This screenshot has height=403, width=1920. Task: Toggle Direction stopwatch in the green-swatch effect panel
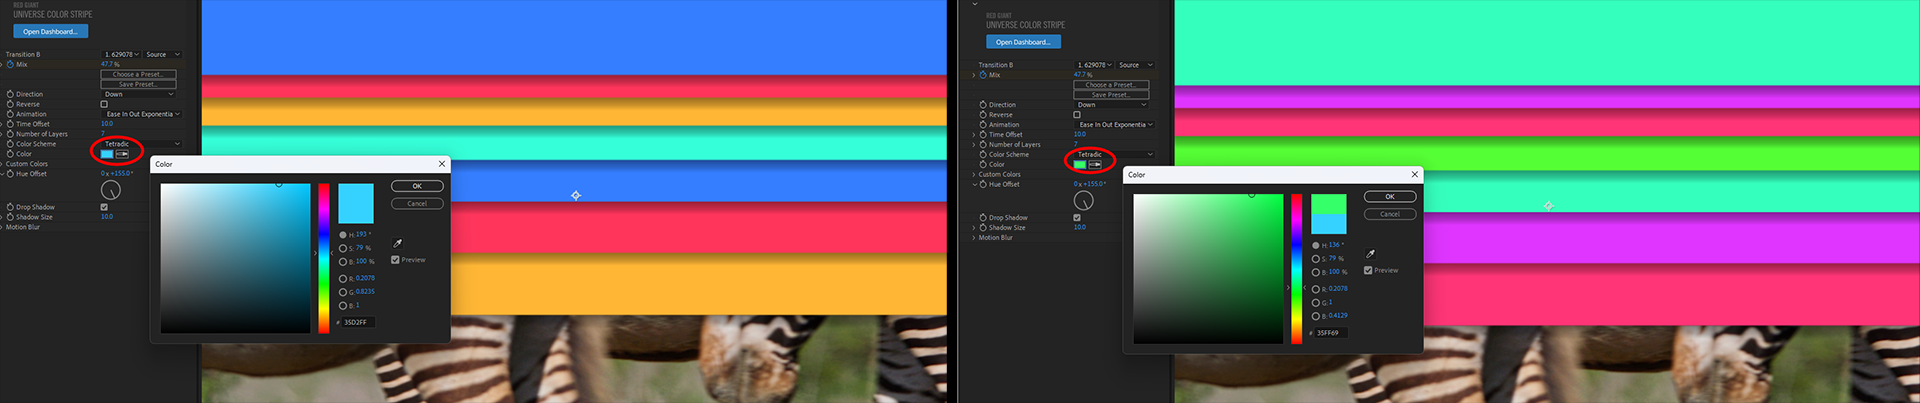click(x=983, y=104)
